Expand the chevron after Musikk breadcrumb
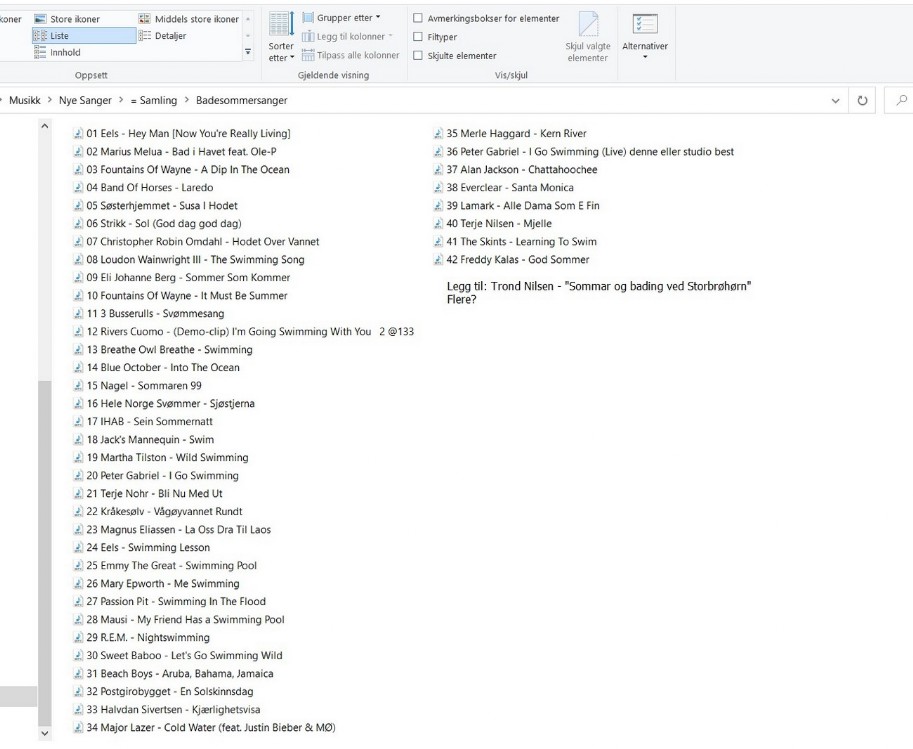Viewport: 913px width, 749px height. pos(49,100)
